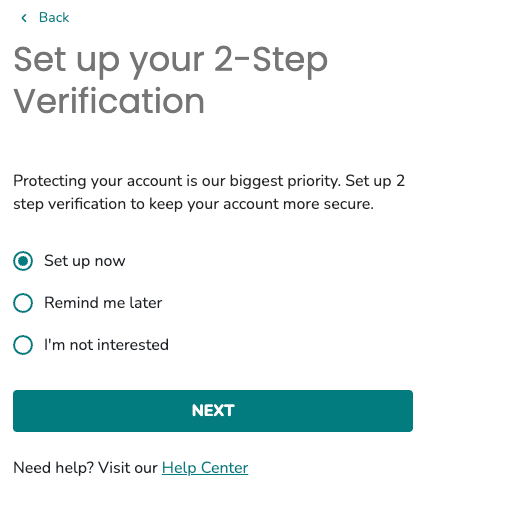This screenshot has height=508, width=511.
Task: Click the Back chevron arrow icon
Action: coord(24,18)
